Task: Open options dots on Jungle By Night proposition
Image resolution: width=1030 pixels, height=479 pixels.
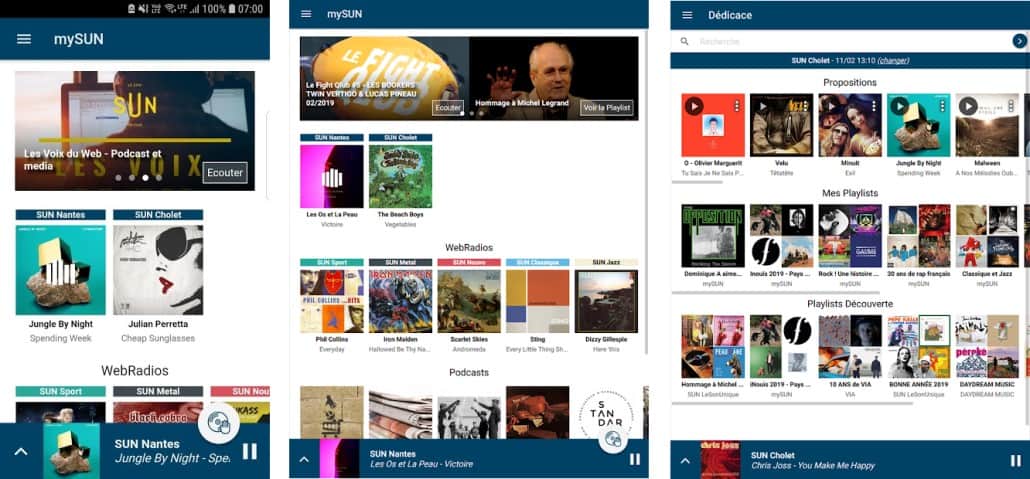Action: (943, 105)
